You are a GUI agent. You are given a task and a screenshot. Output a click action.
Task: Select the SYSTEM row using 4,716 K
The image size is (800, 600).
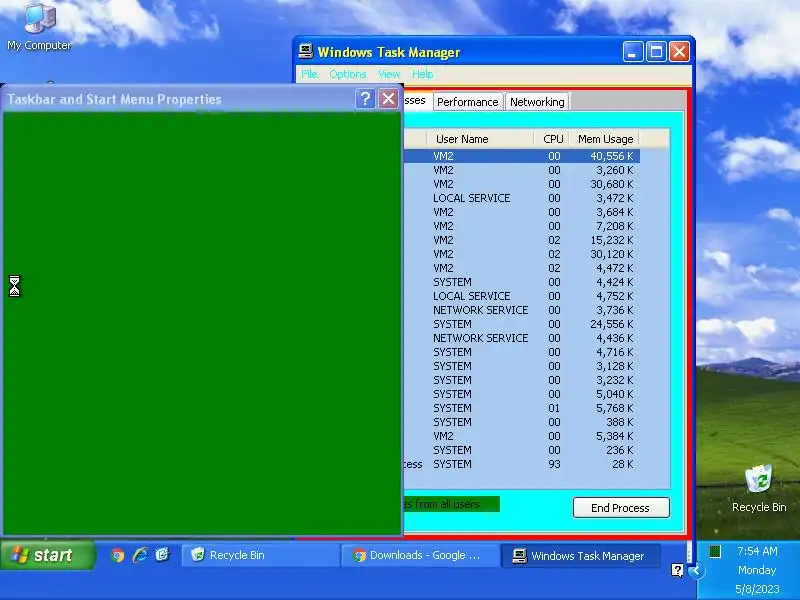coord(521,353)
